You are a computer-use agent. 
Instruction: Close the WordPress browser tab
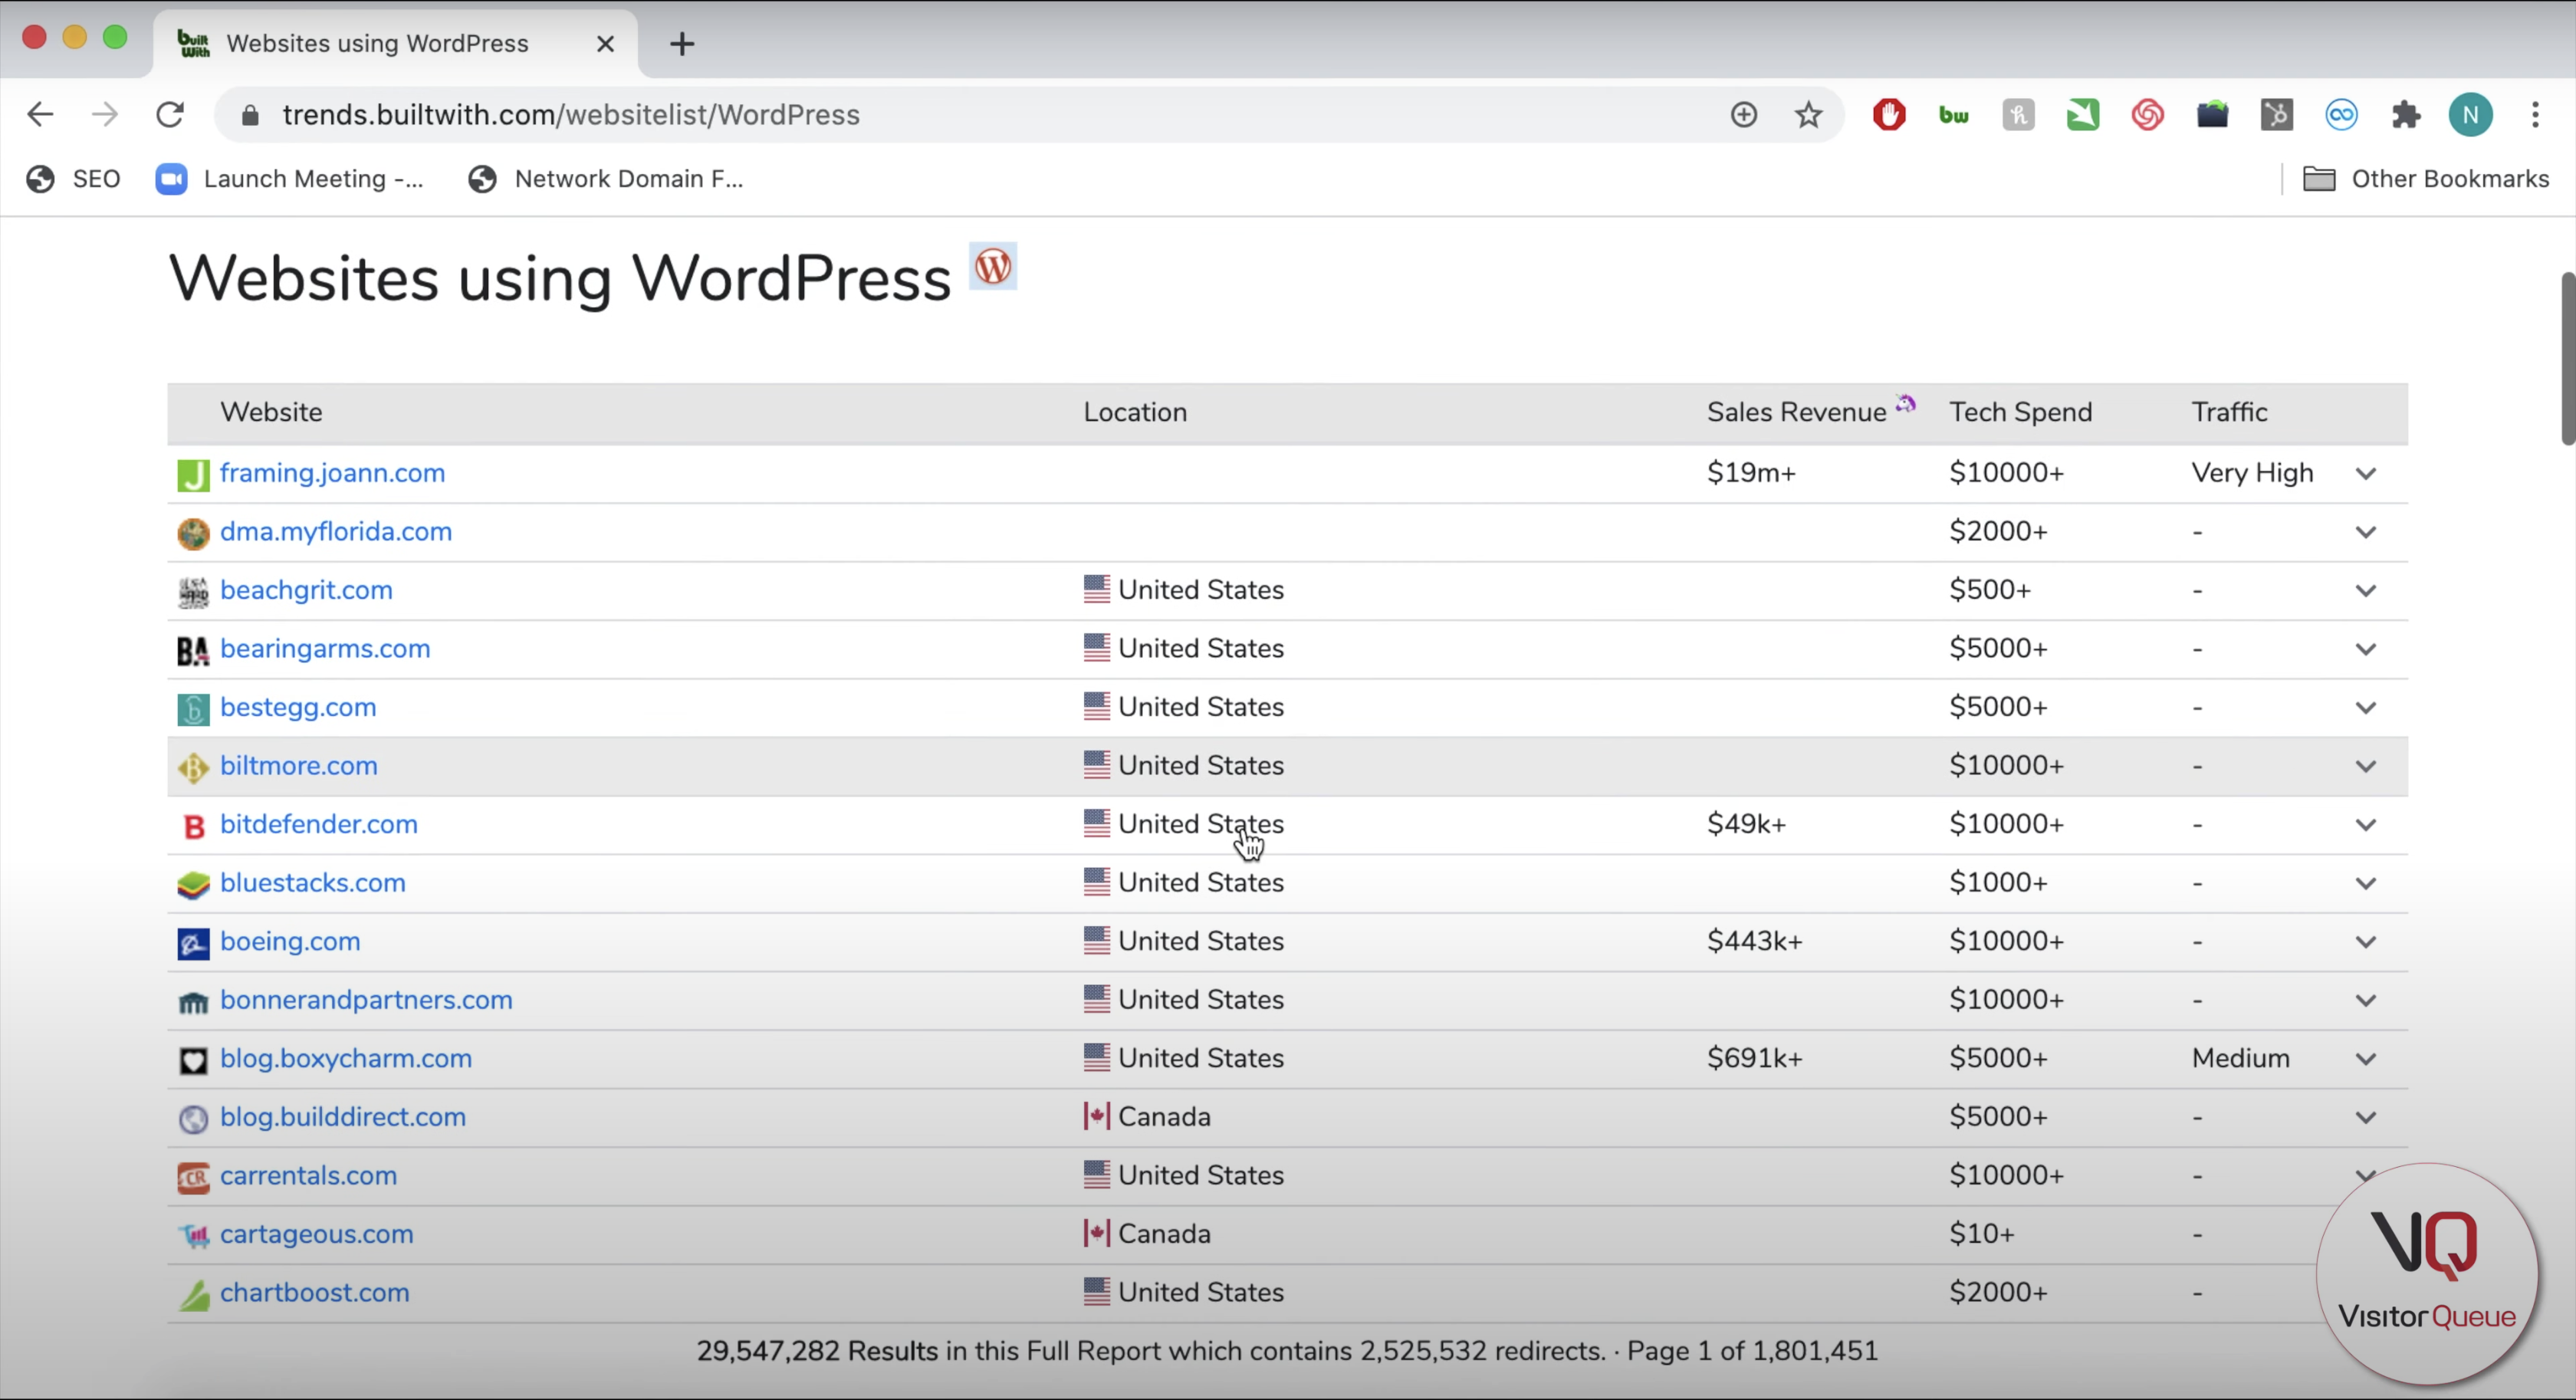pyautogui.click(x=605, y=44)
